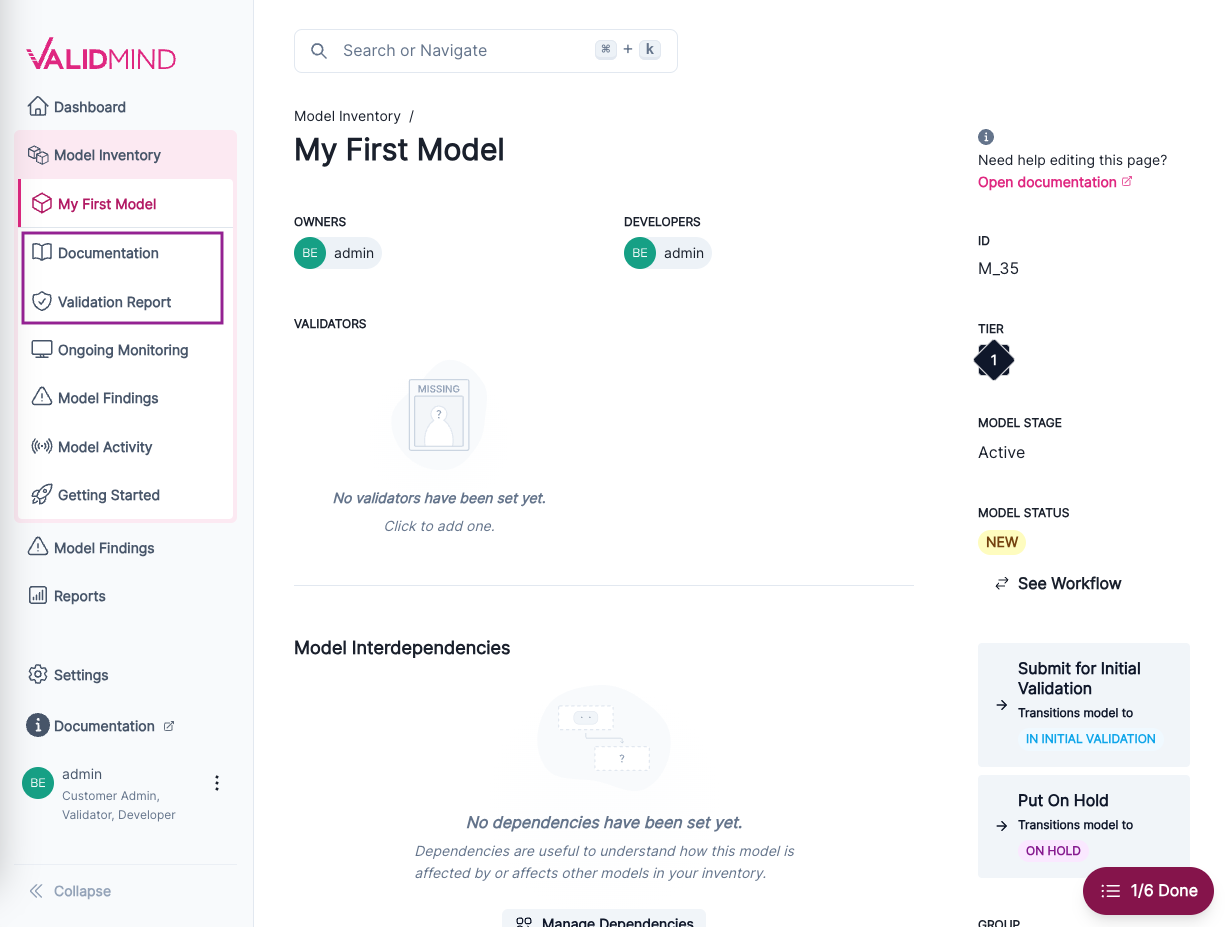This screenshot has width=1225, height=927.
Task: Open the Validation Report section
Action: 114,301
